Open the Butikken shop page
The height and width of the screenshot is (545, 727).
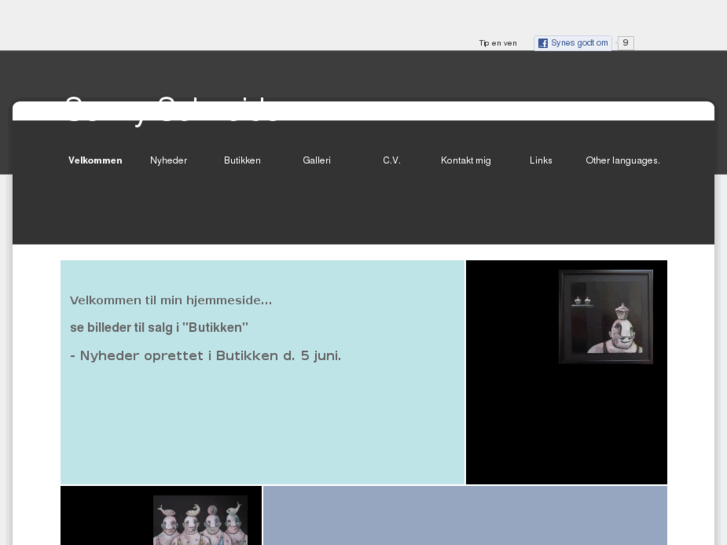242,160
